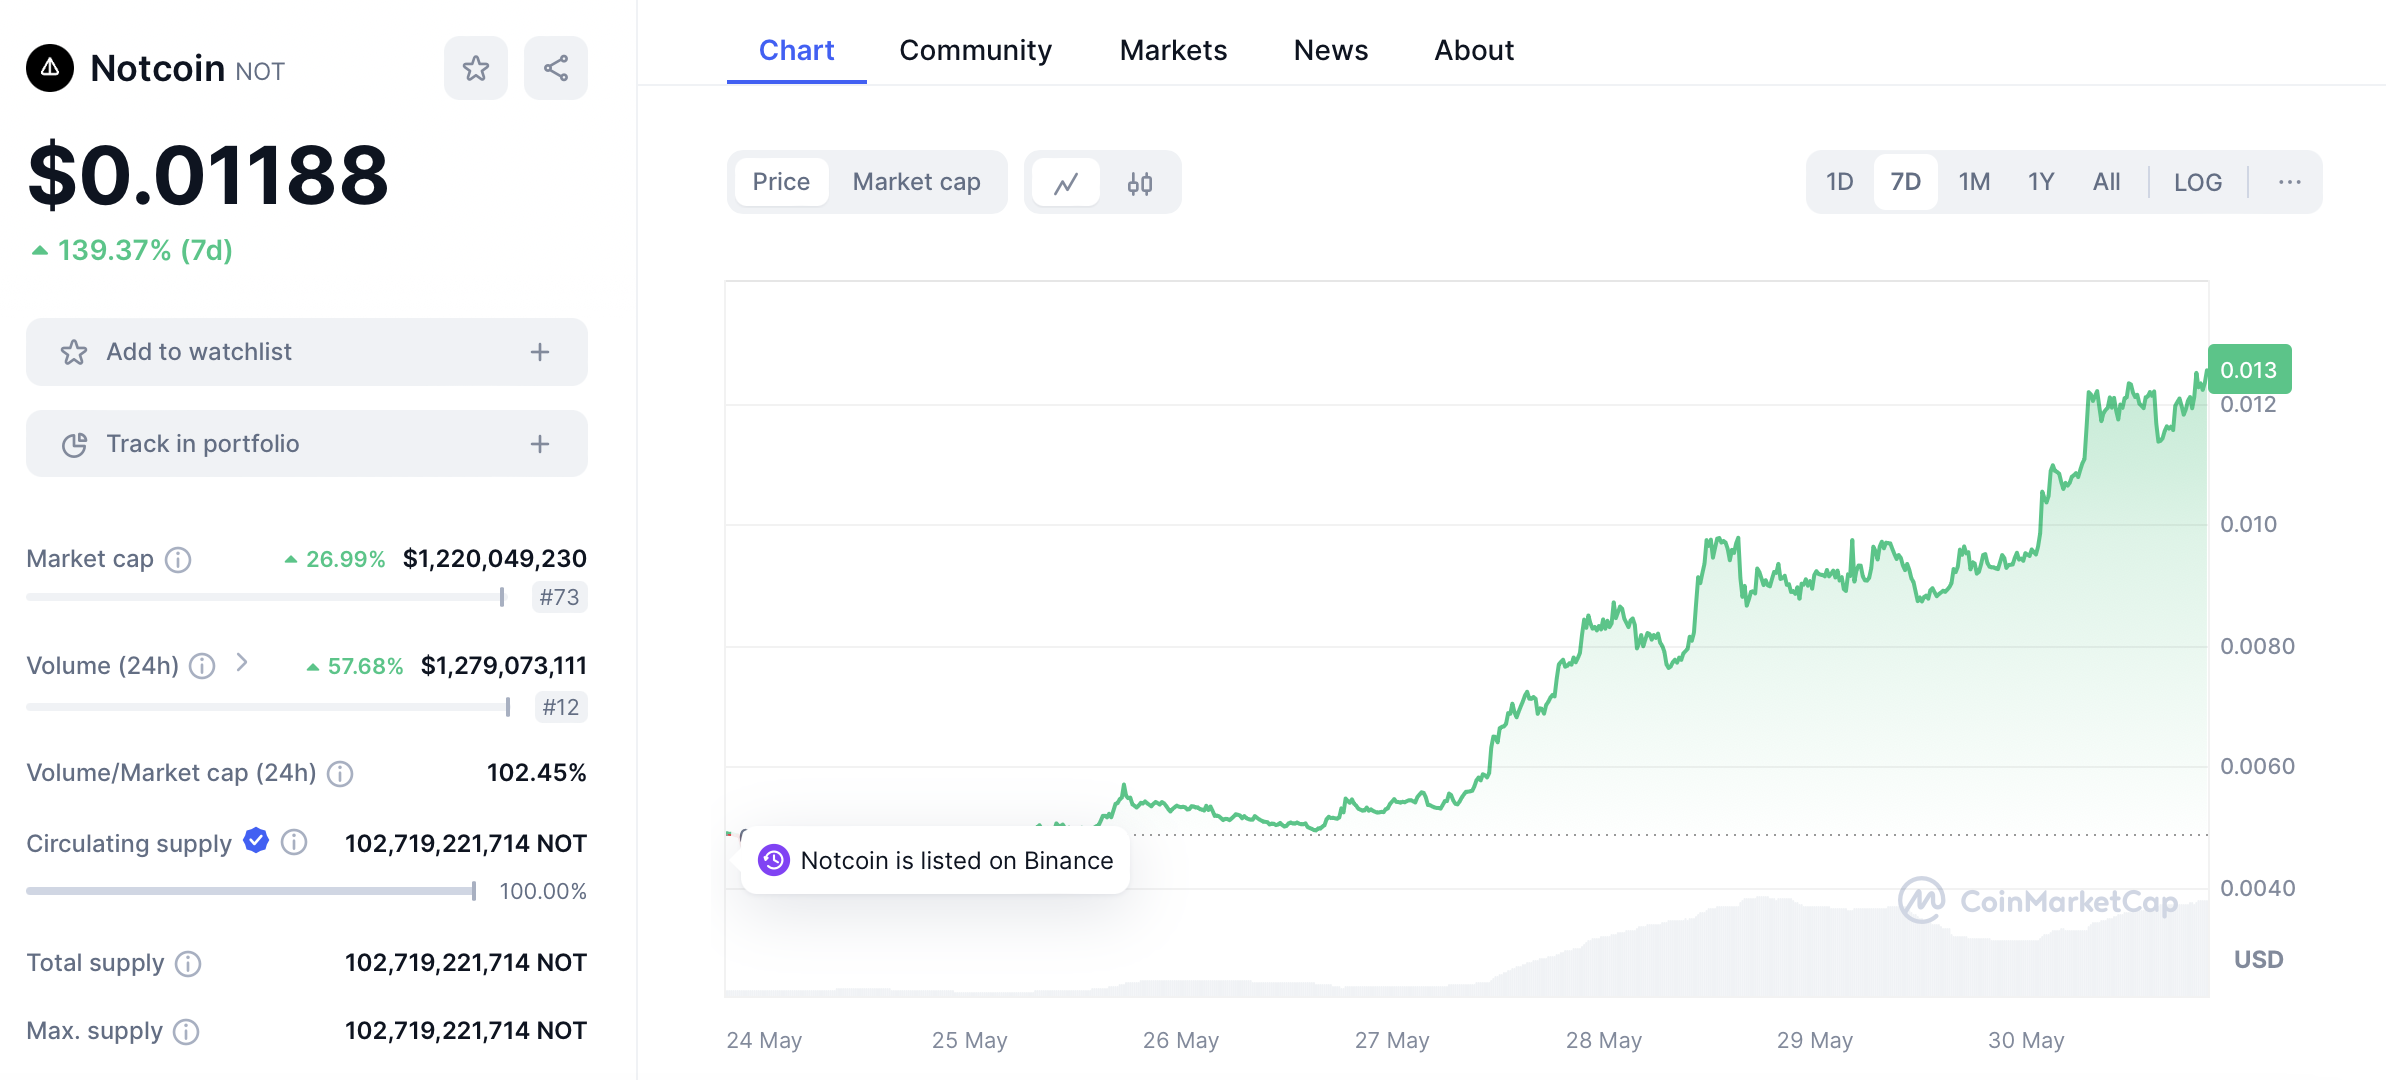The image size is (2386, 1080).
Task: Expand Volume (24h) chevron arrow
Action: [242, 663]
